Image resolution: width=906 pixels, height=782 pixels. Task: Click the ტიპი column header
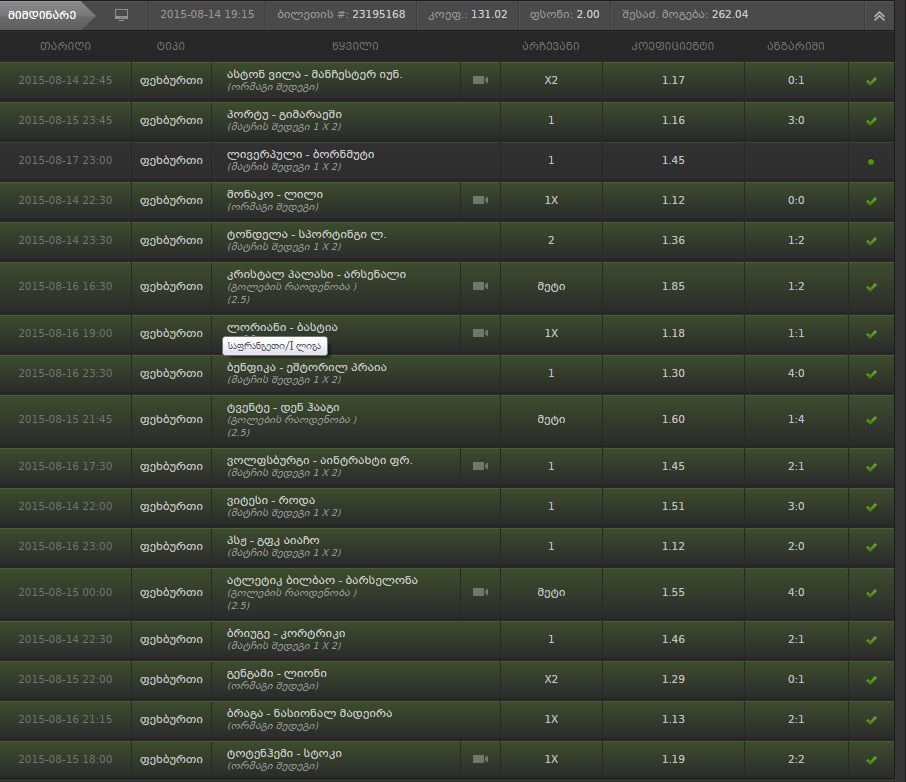pyautogui.click(x=171, y=46)
